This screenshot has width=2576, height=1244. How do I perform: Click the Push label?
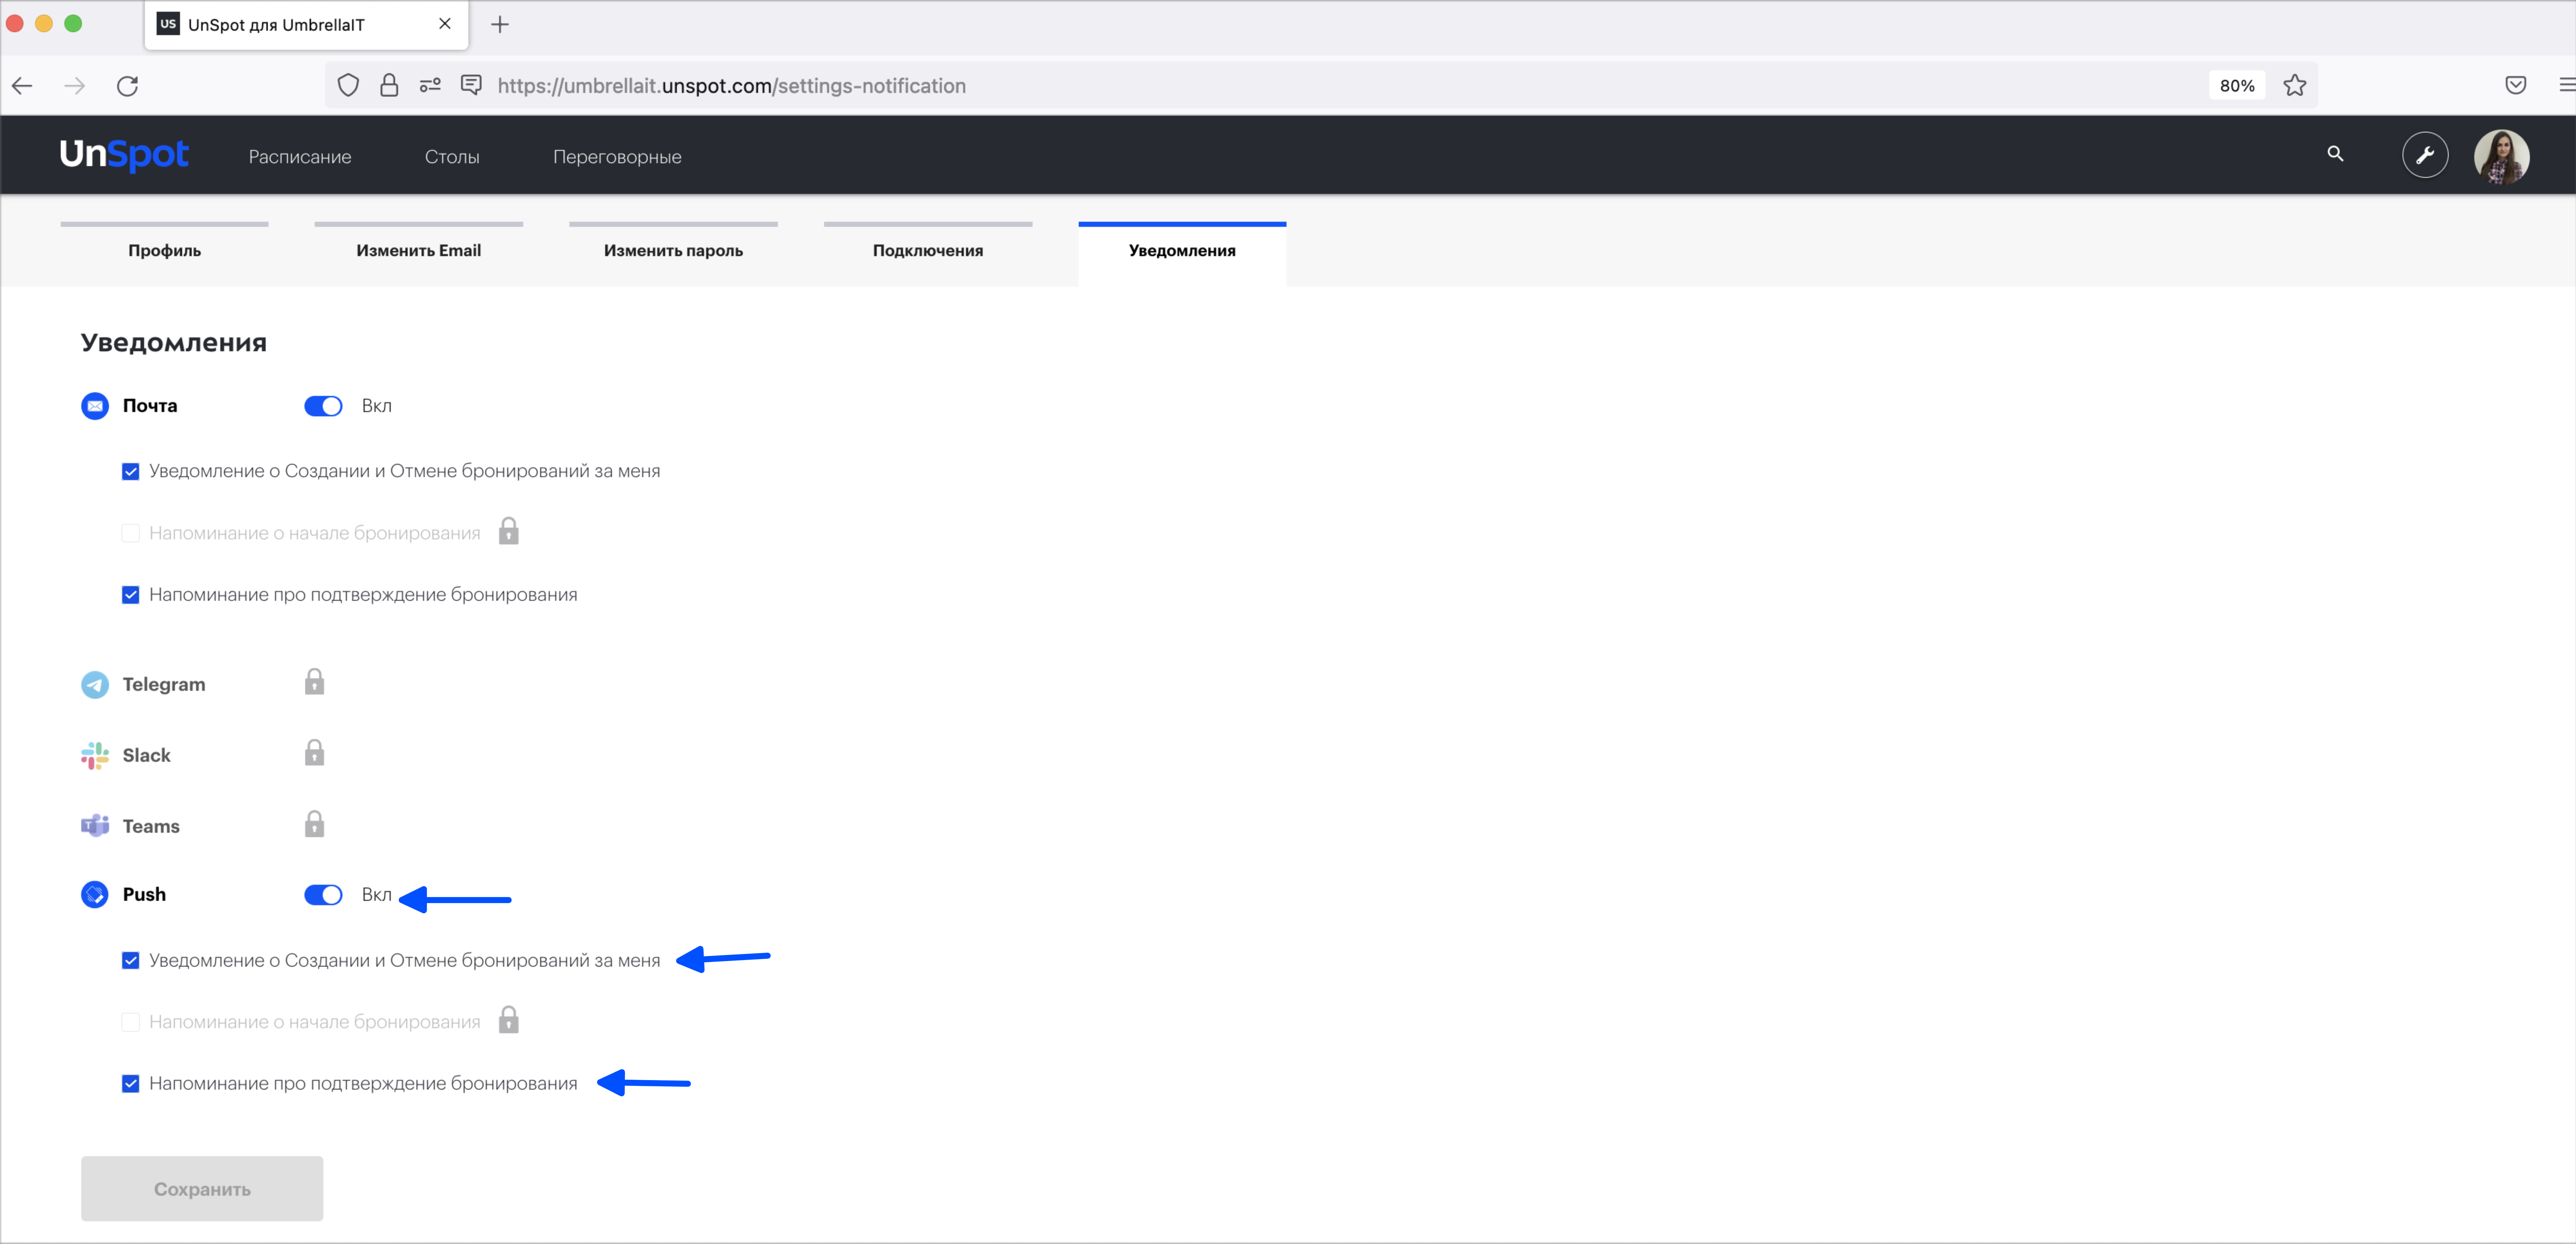144,895
